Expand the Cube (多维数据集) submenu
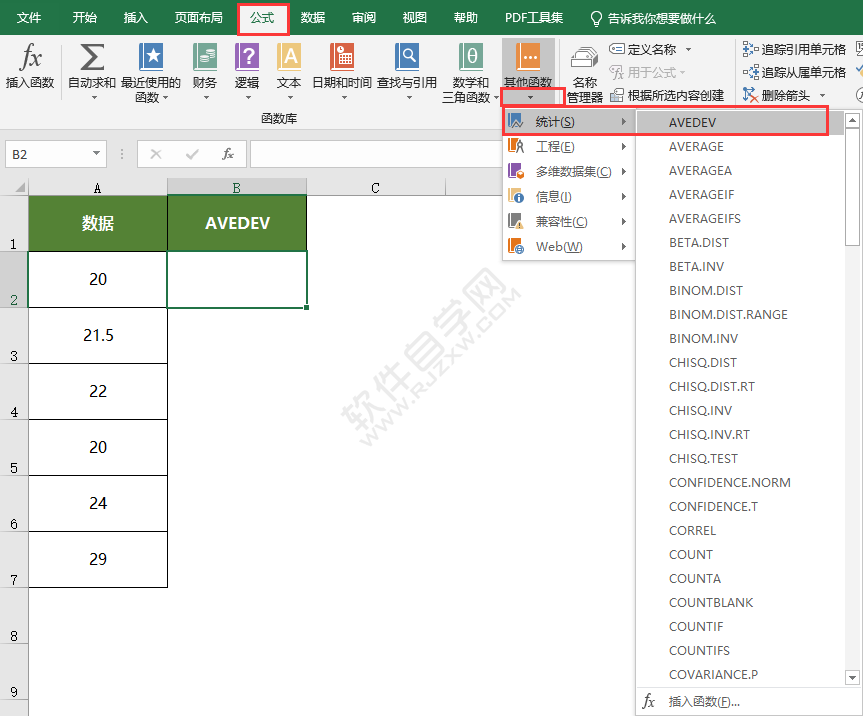863x716 pixels. 569,172
